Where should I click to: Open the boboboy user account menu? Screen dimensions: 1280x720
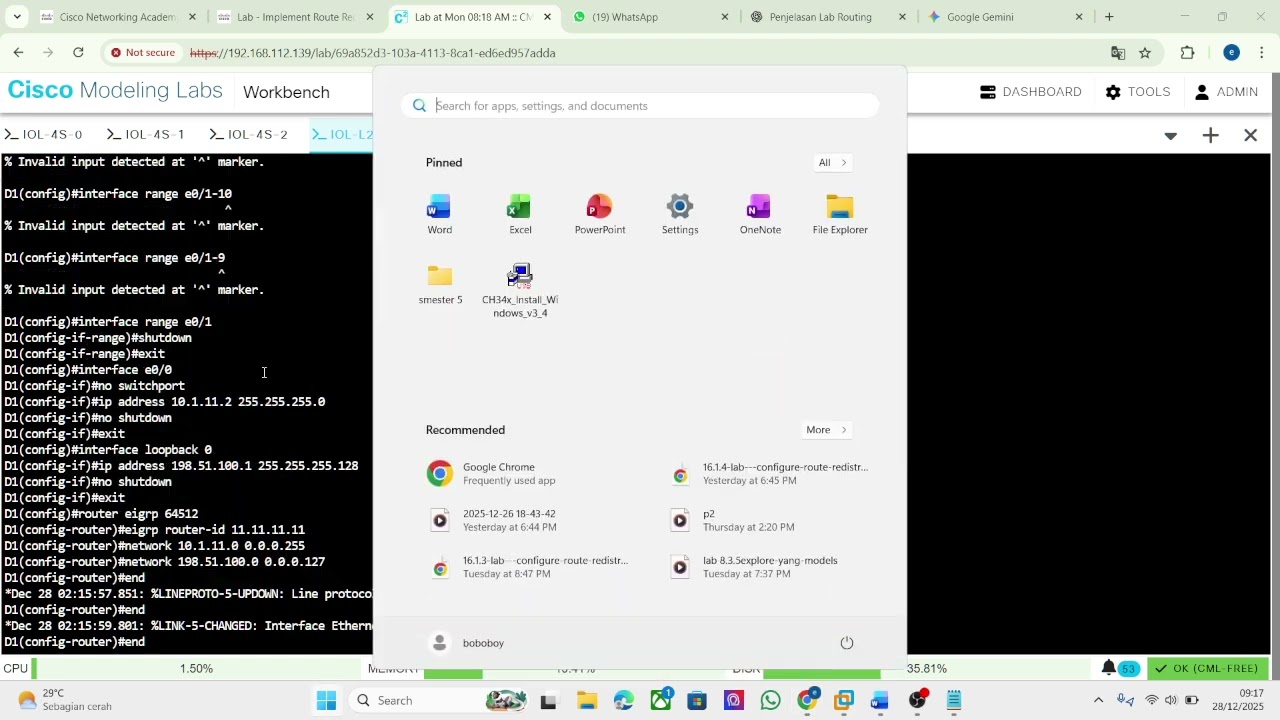click(466, 643)
